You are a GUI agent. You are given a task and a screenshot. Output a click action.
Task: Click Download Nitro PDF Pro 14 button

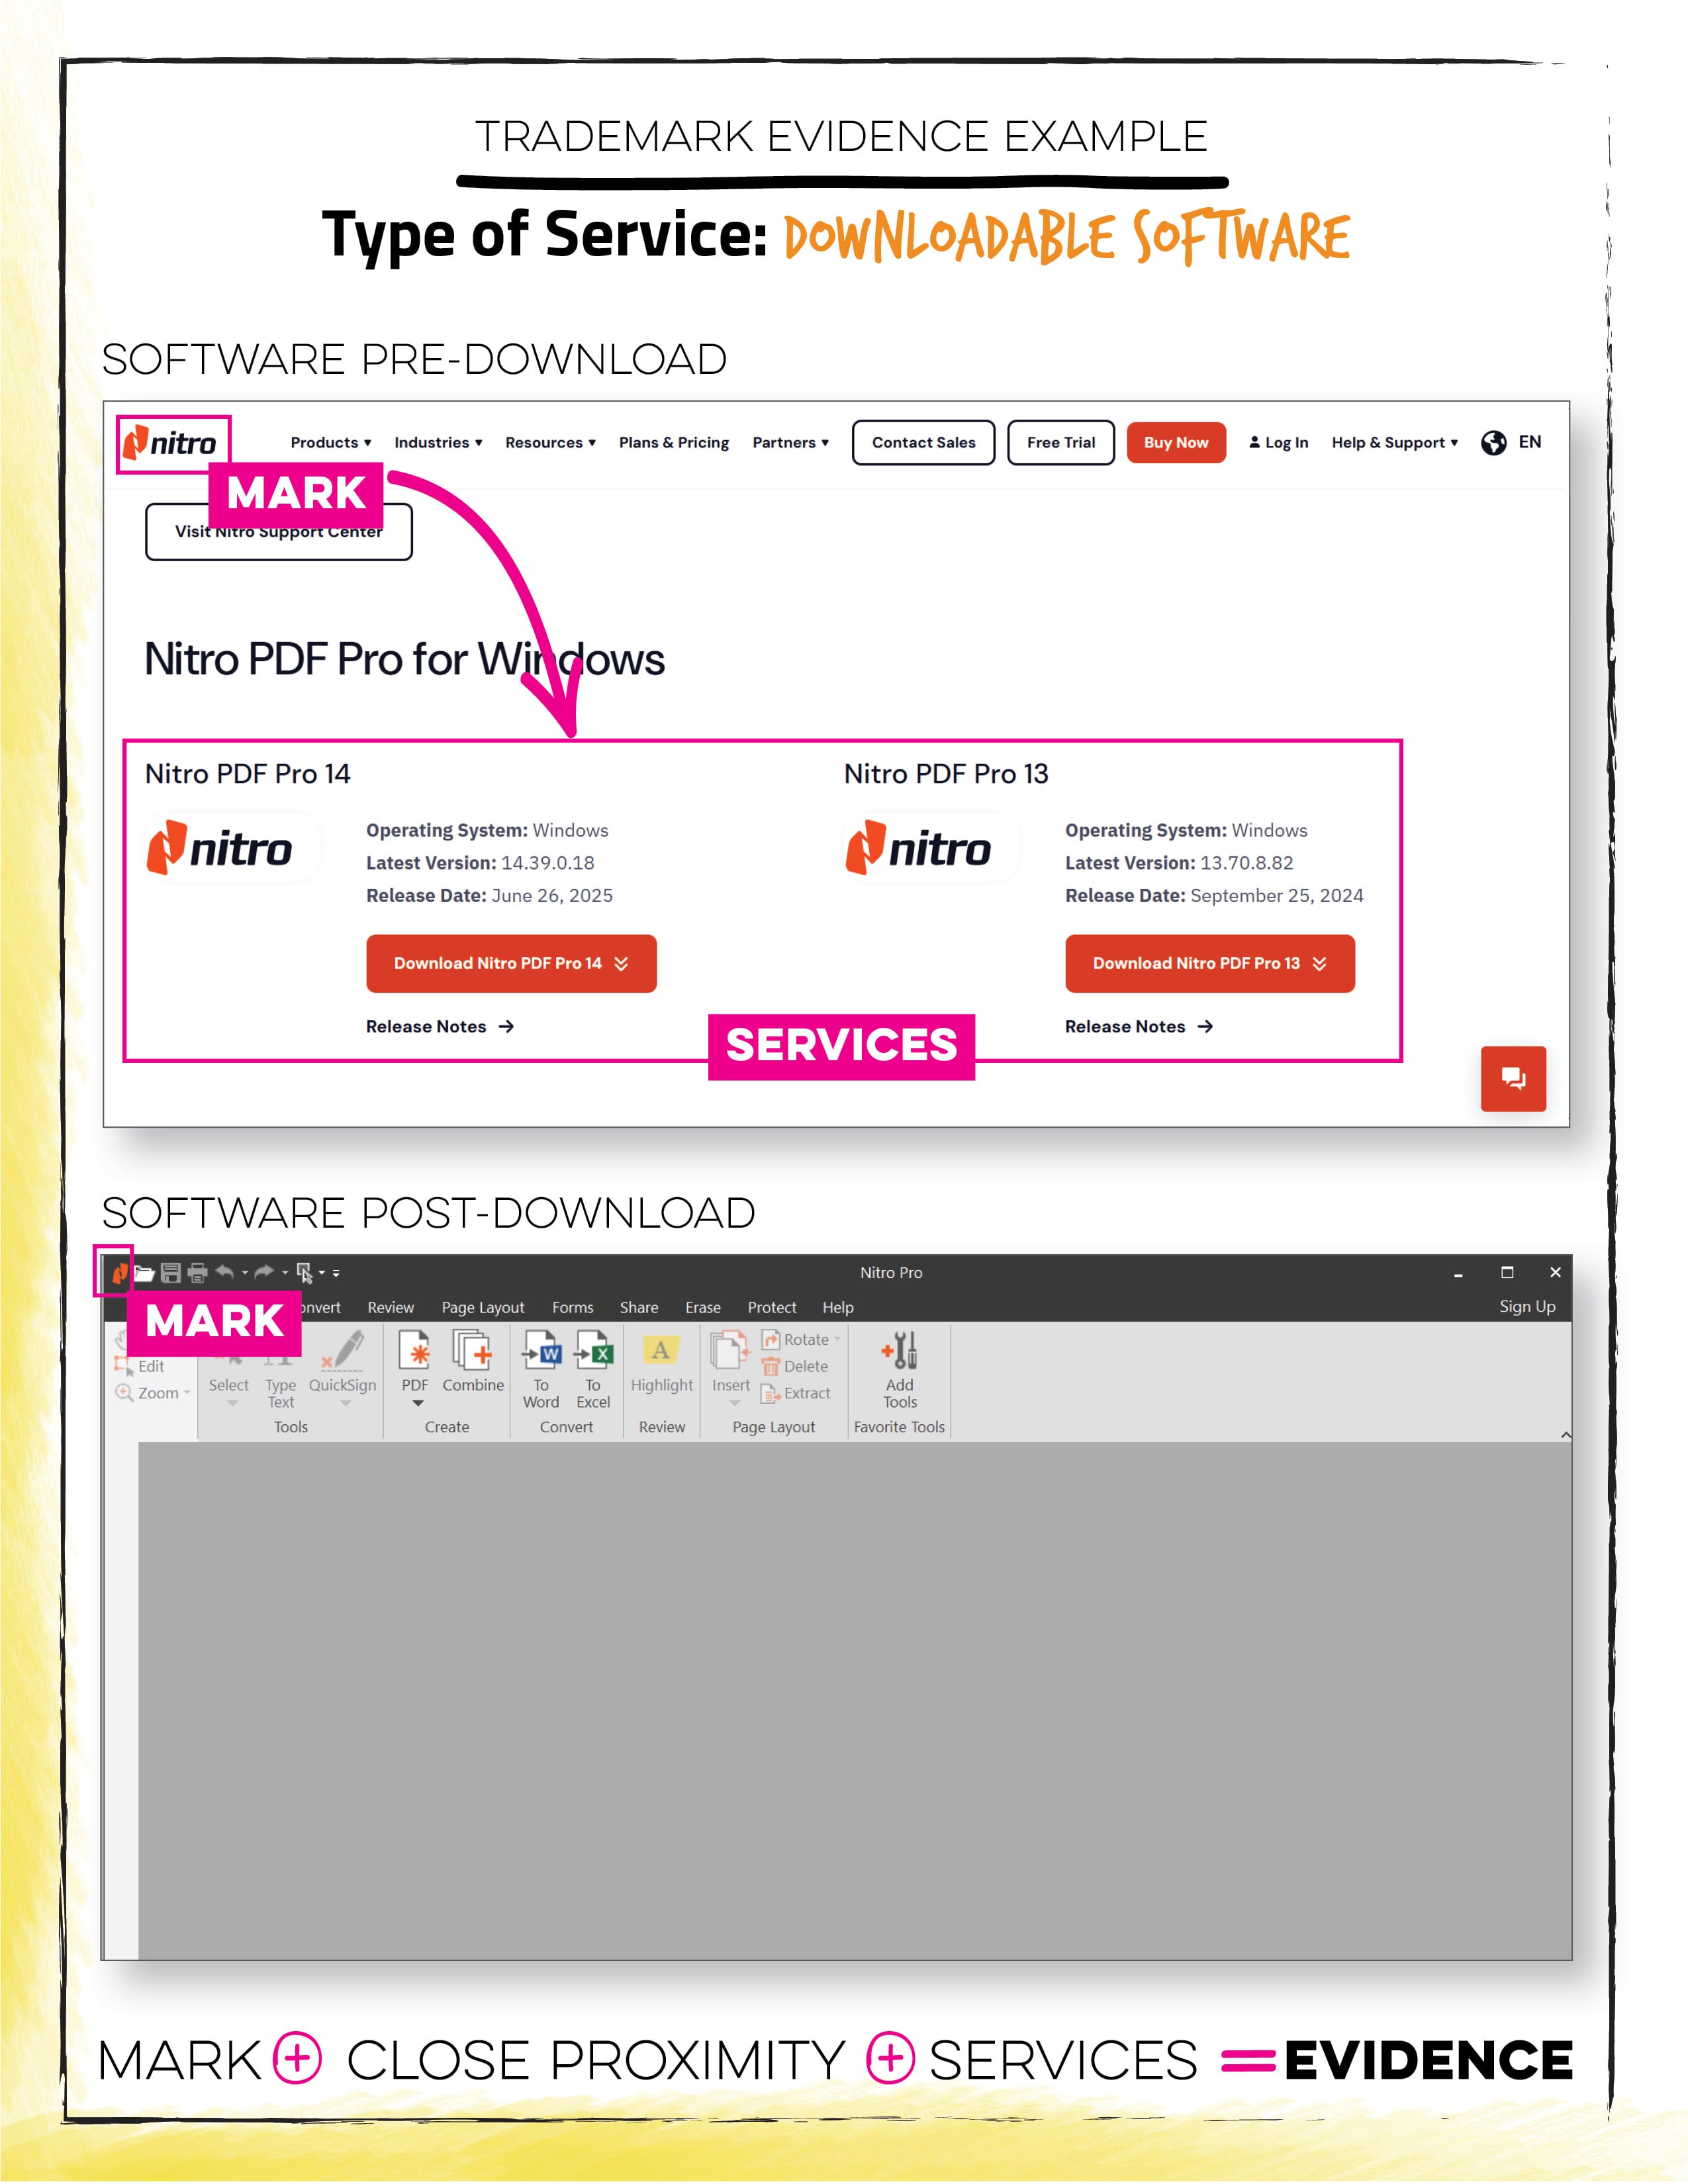(x=511, y=963)
